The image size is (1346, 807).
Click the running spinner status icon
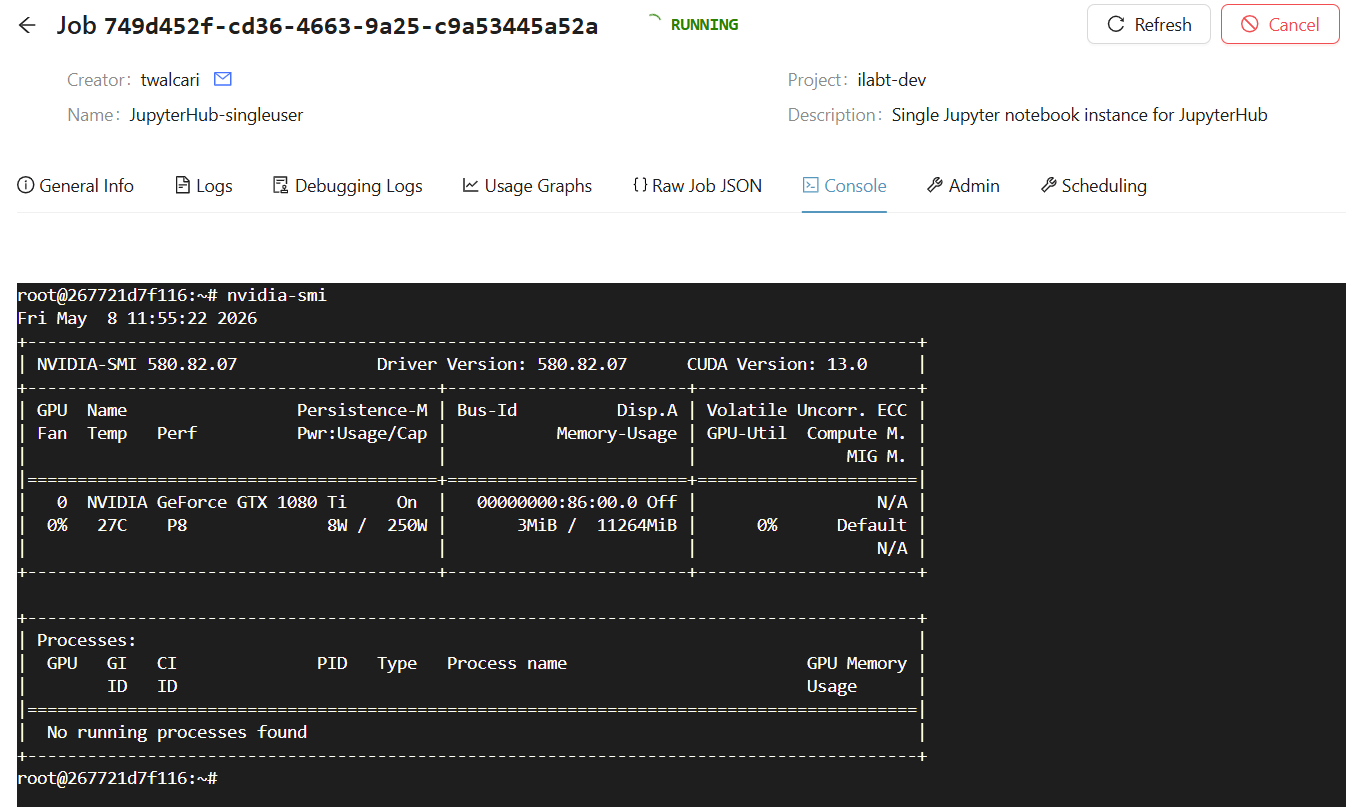tap(655, 21)
